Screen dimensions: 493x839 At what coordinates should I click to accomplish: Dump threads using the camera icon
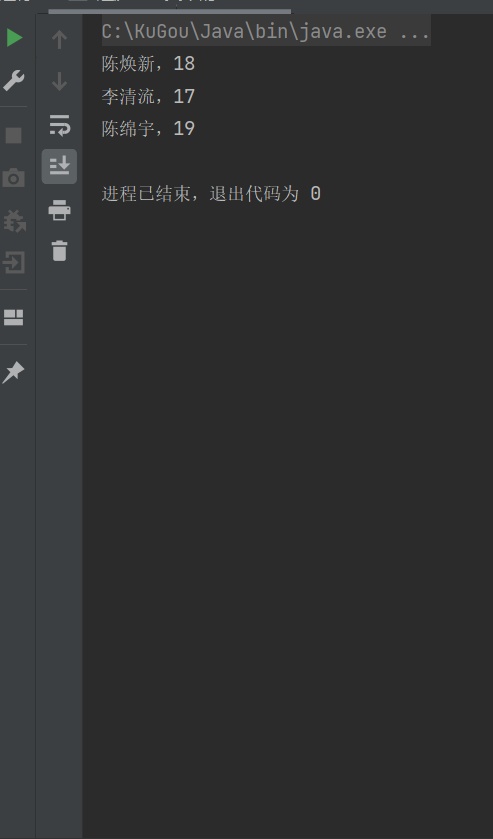pyautogui.click(x=13, y=178)
